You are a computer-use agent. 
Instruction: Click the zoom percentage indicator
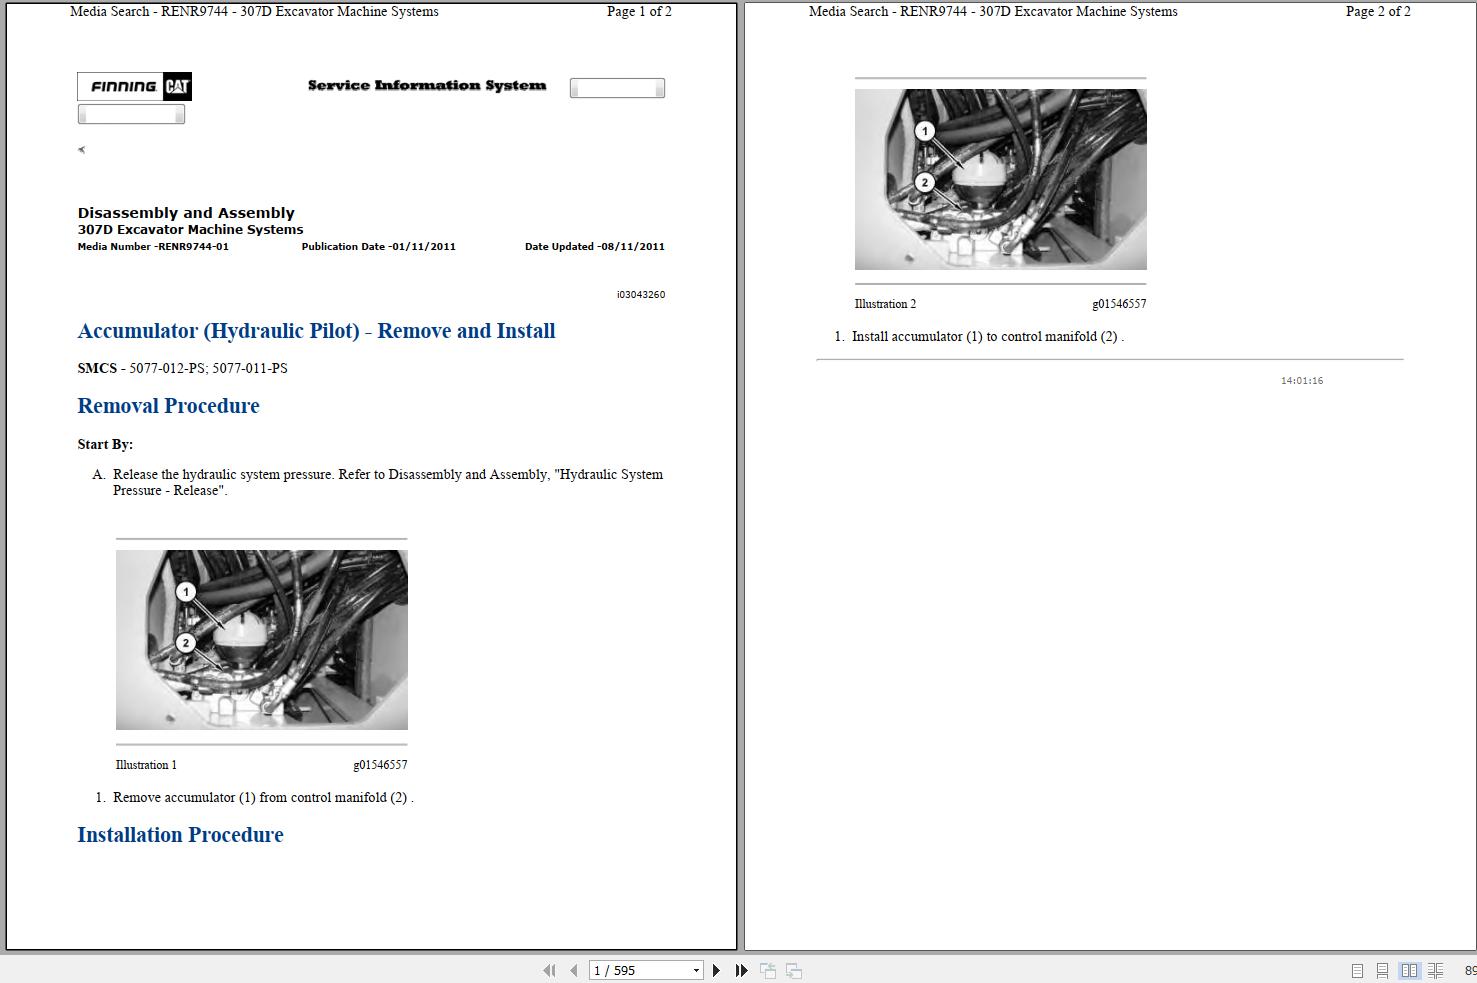pyautogui.click(x=1470, y=970)
